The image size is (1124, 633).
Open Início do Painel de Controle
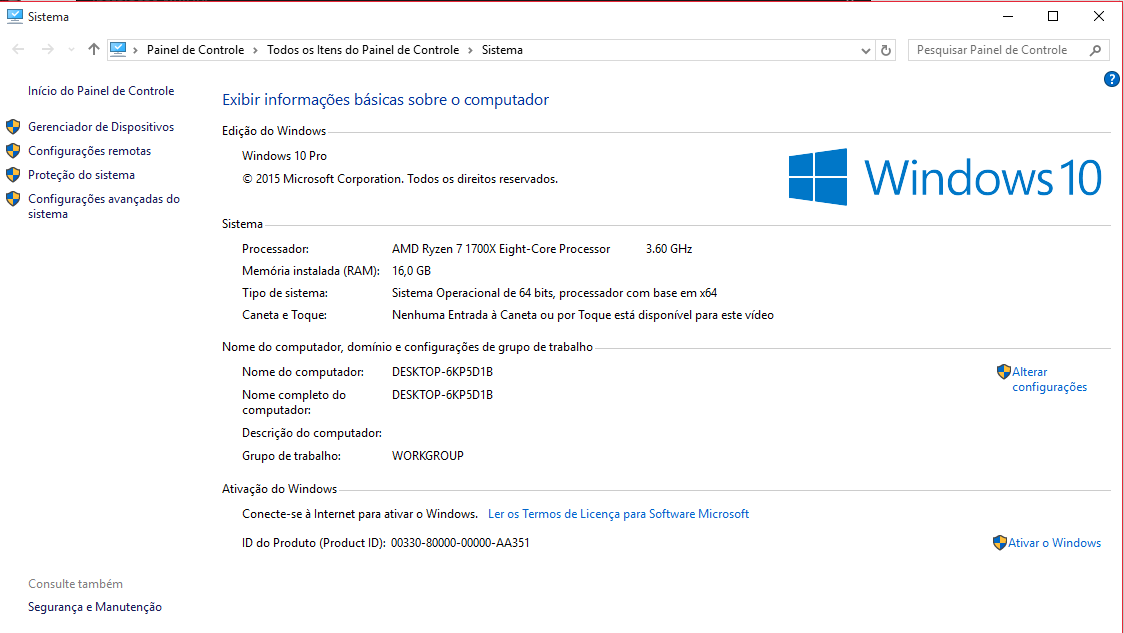pyautogui.click(x=101, y=91)
